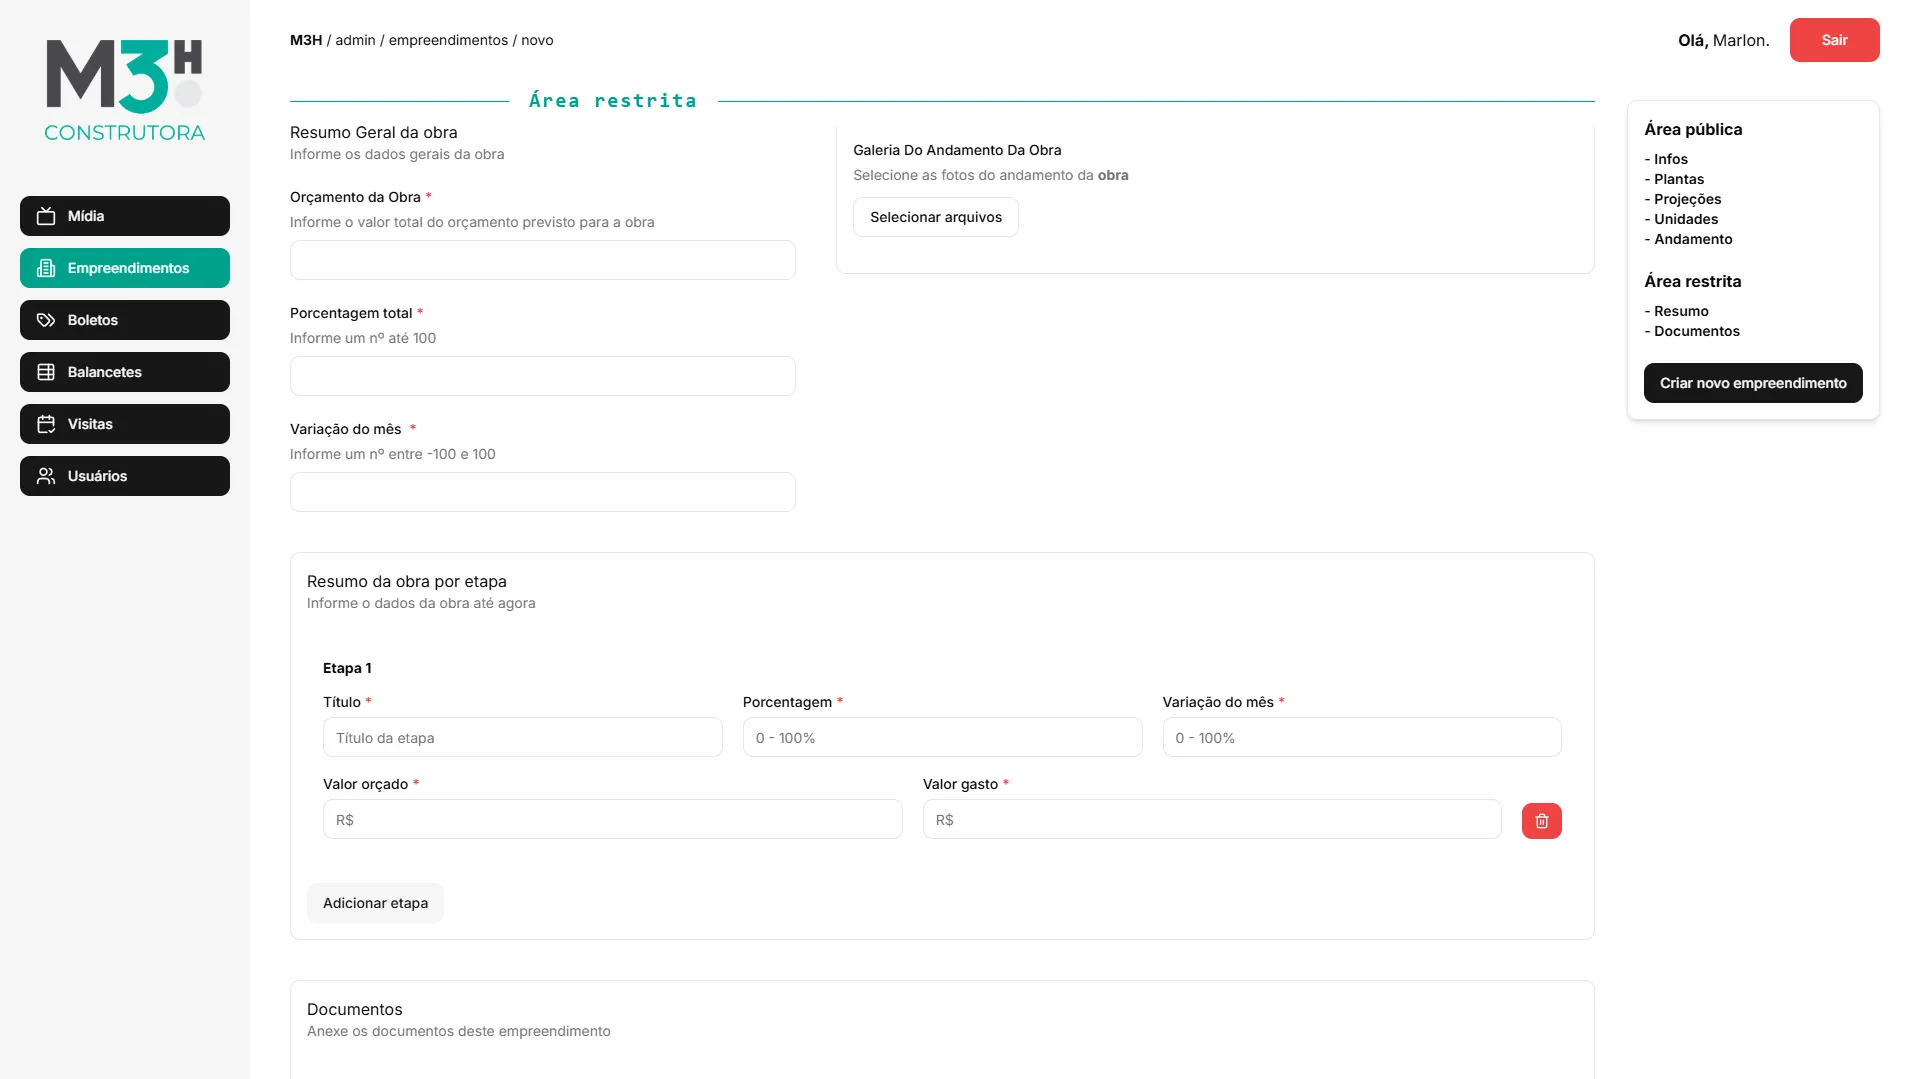Click the Balancetes table icon
Viewport: 1919px width, 1079px height.
pyautogui.click(x=46, y=372)
